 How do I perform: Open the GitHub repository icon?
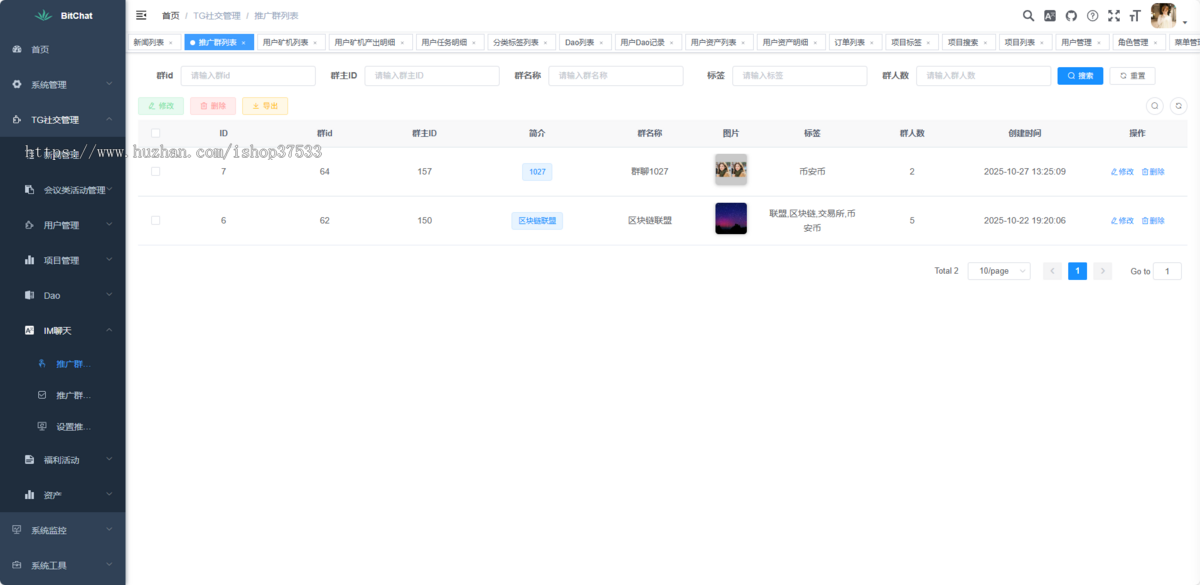click(1072, 15)
